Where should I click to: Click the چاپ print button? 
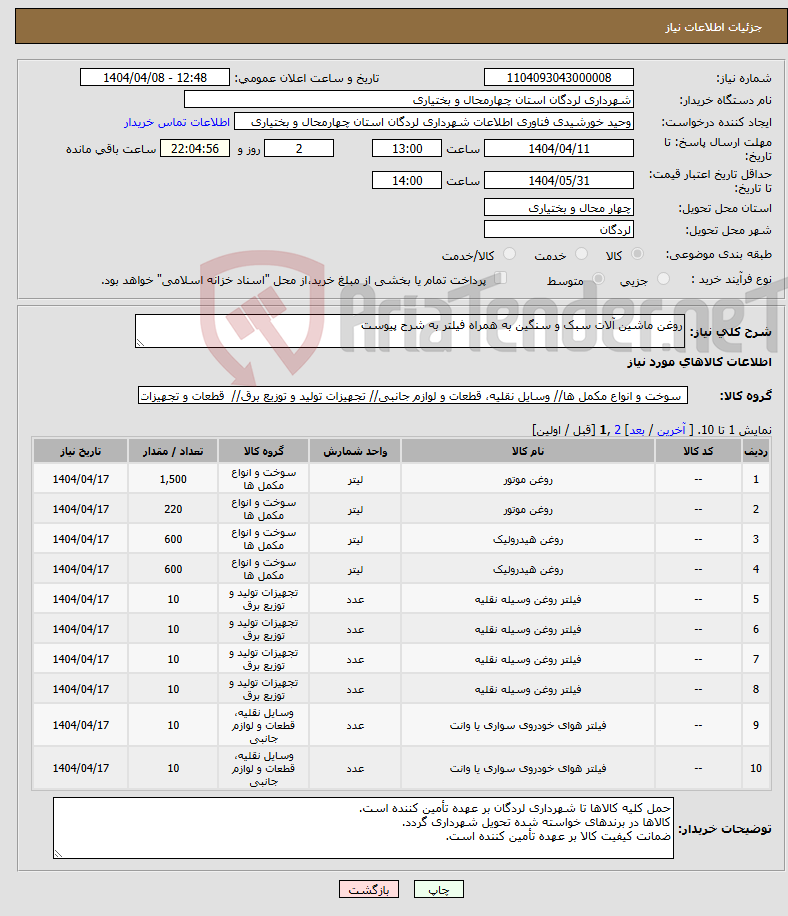pos(439,889)
